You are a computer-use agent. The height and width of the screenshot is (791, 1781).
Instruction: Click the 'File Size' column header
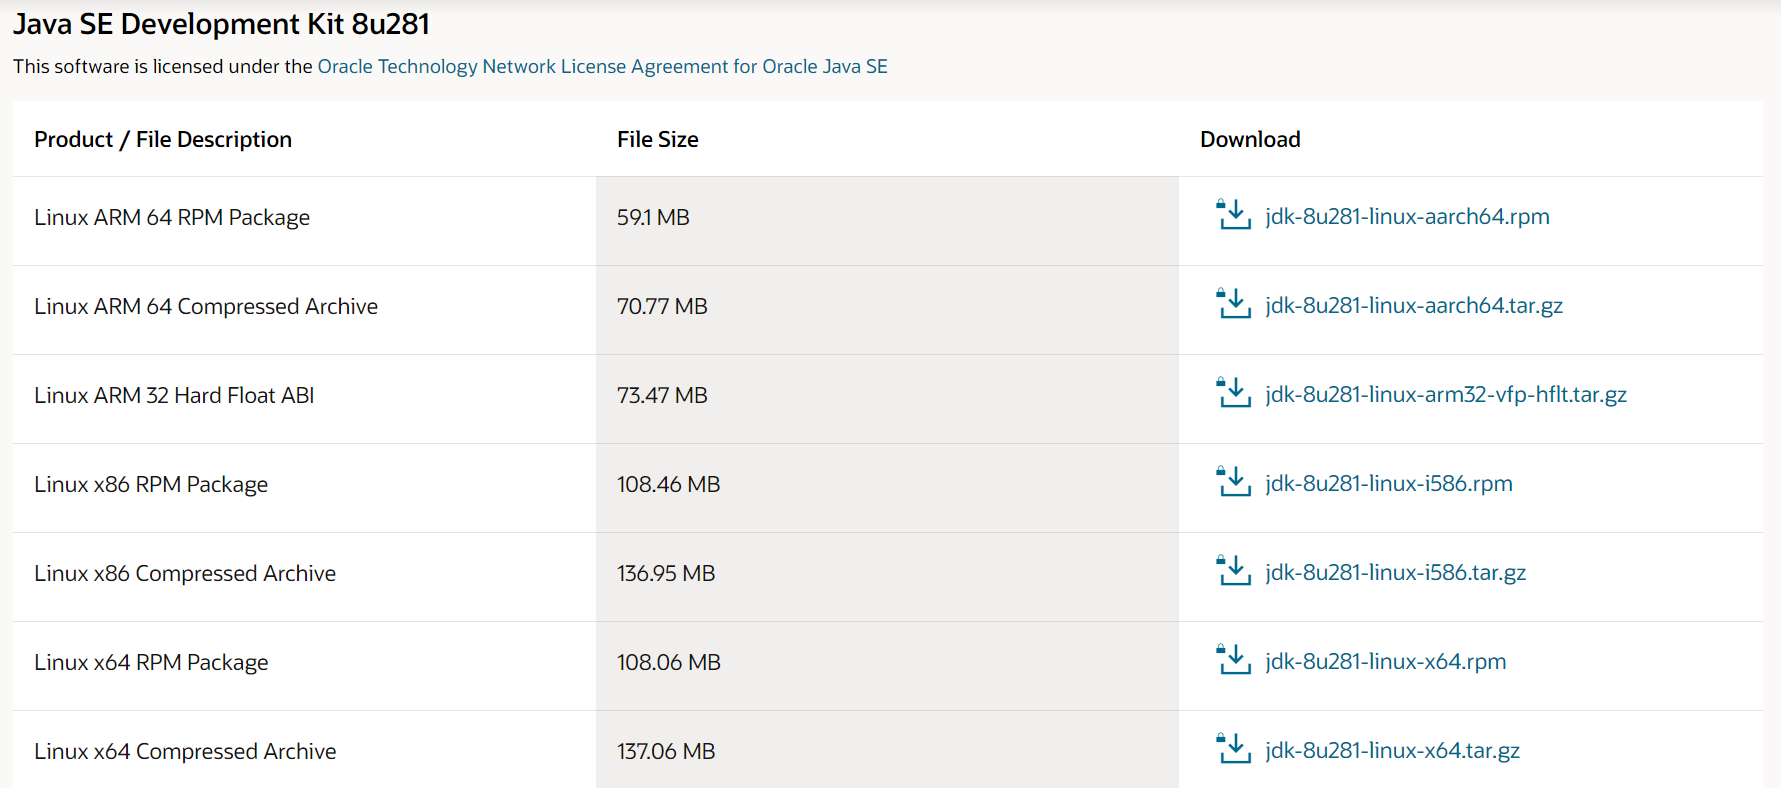coord(658,140)
